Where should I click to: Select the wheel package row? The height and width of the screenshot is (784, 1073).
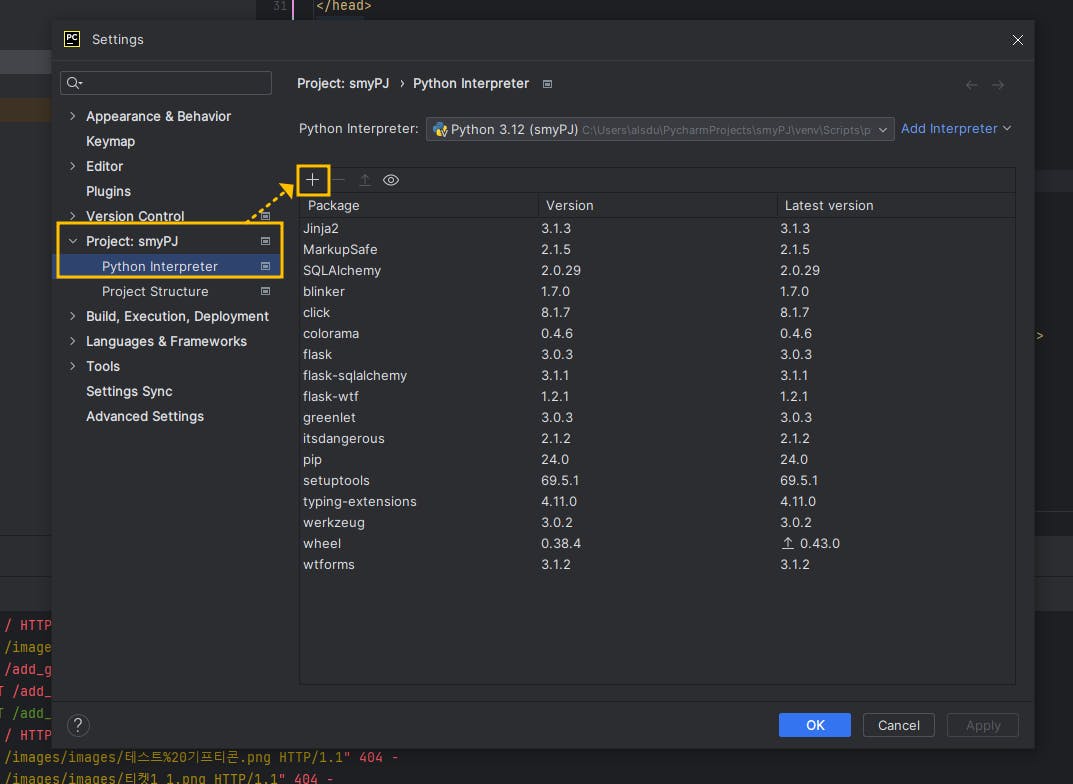657,543
